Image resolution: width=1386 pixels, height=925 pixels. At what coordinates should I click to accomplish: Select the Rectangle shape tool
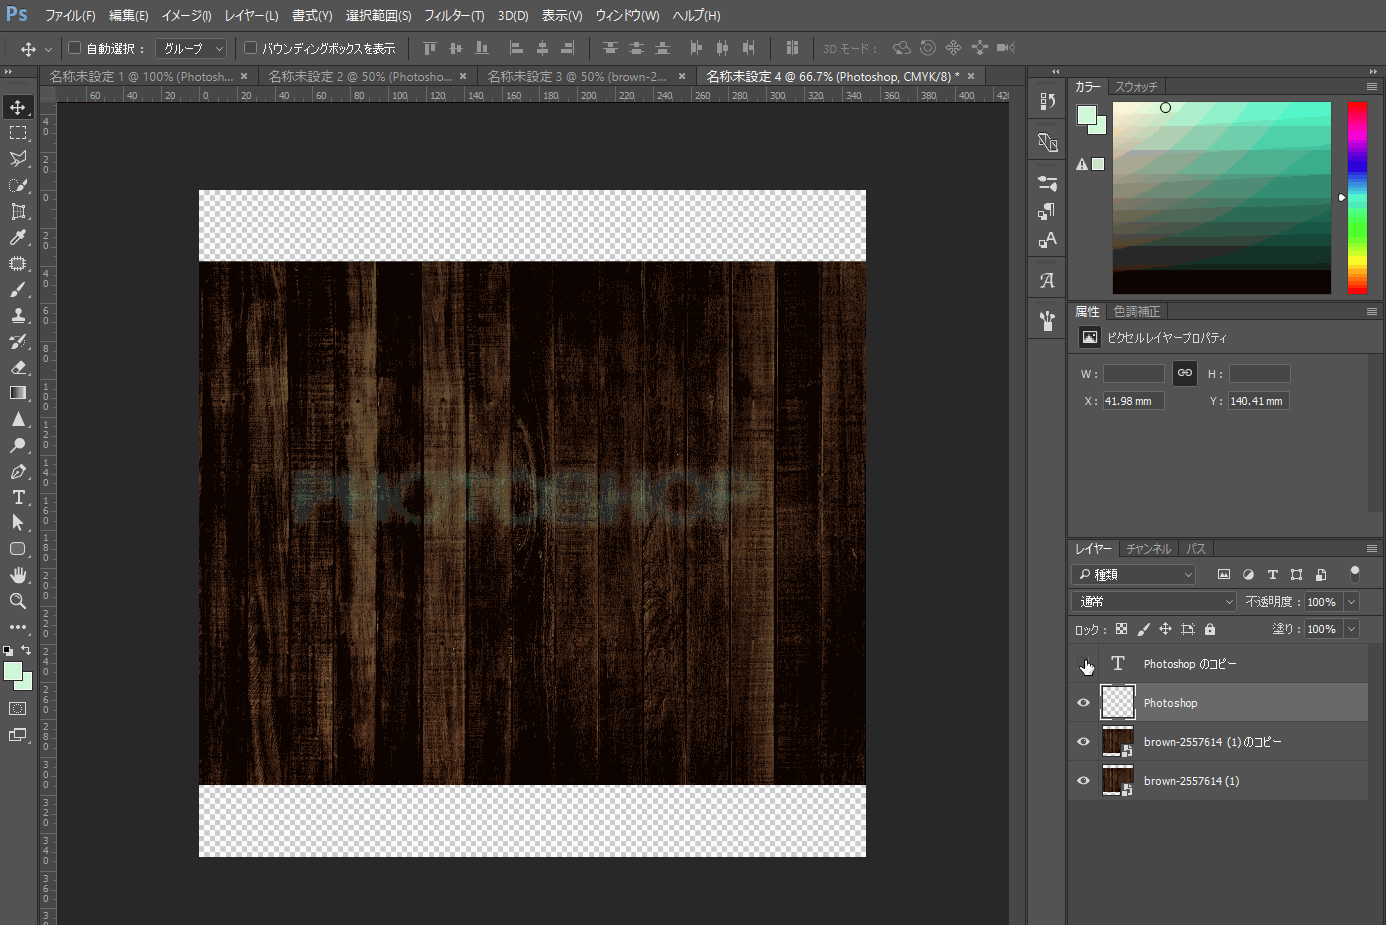[18, 549]
